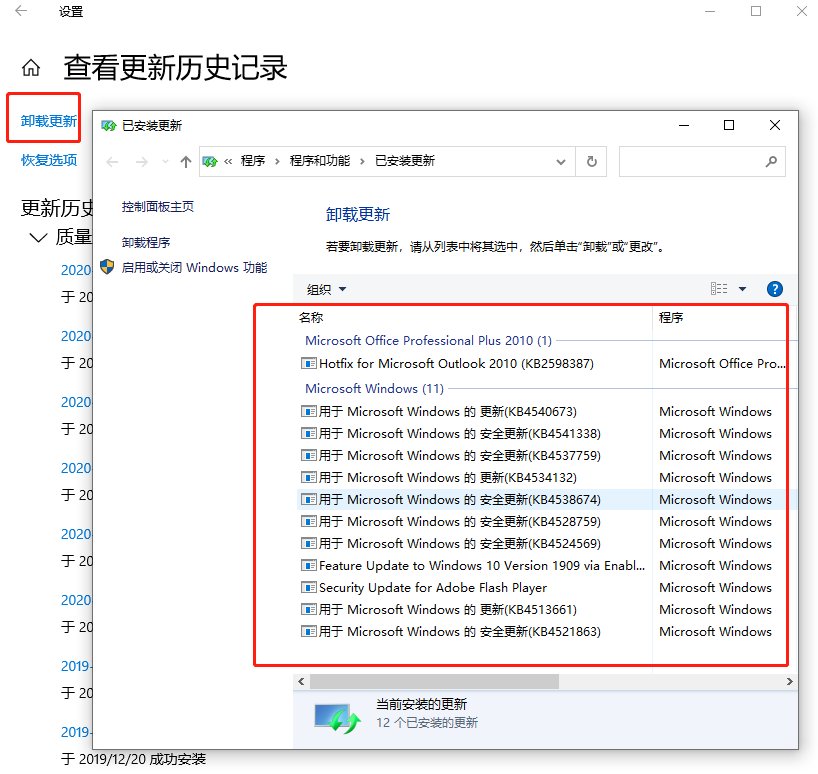Click the search box in Installed Updates

click(x=702, y=162)
